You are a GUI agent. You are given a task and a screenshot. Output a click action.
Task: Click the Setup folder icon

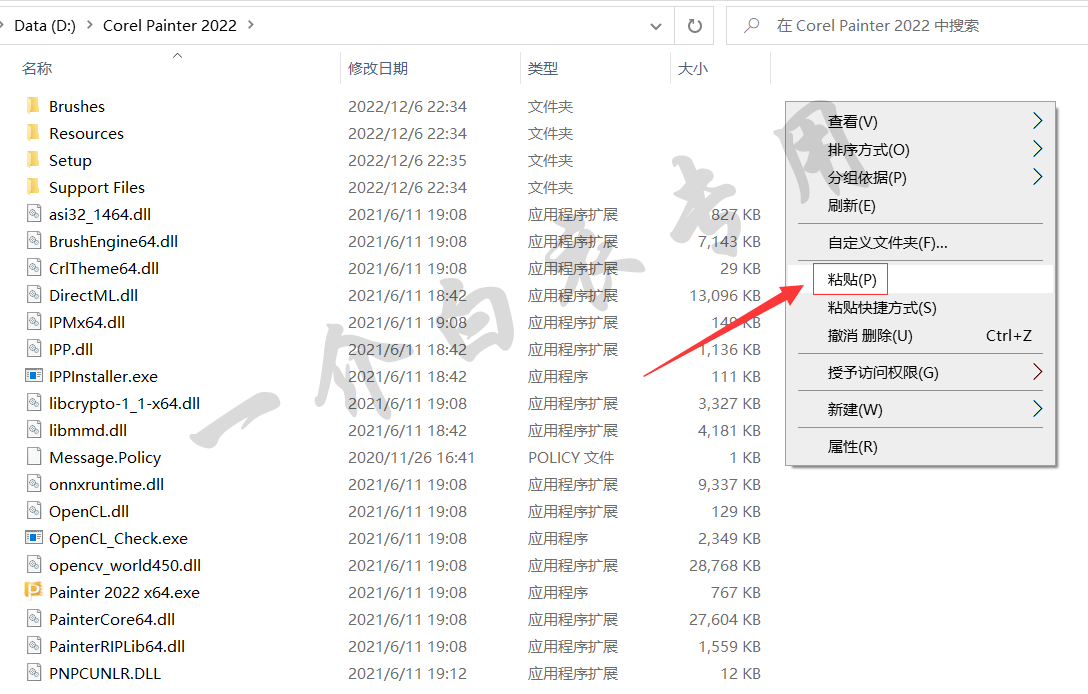click(x=33, y=160)
